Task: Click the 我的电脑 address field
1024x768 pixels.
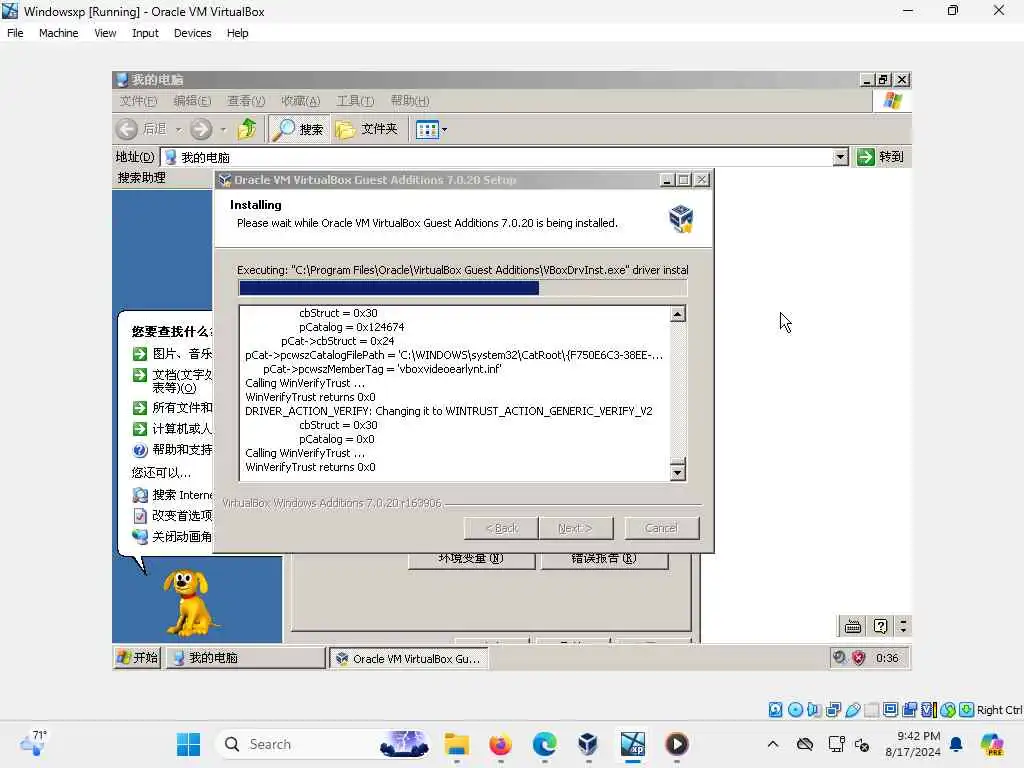Action: pyautogui.click(x=496, y=157)
